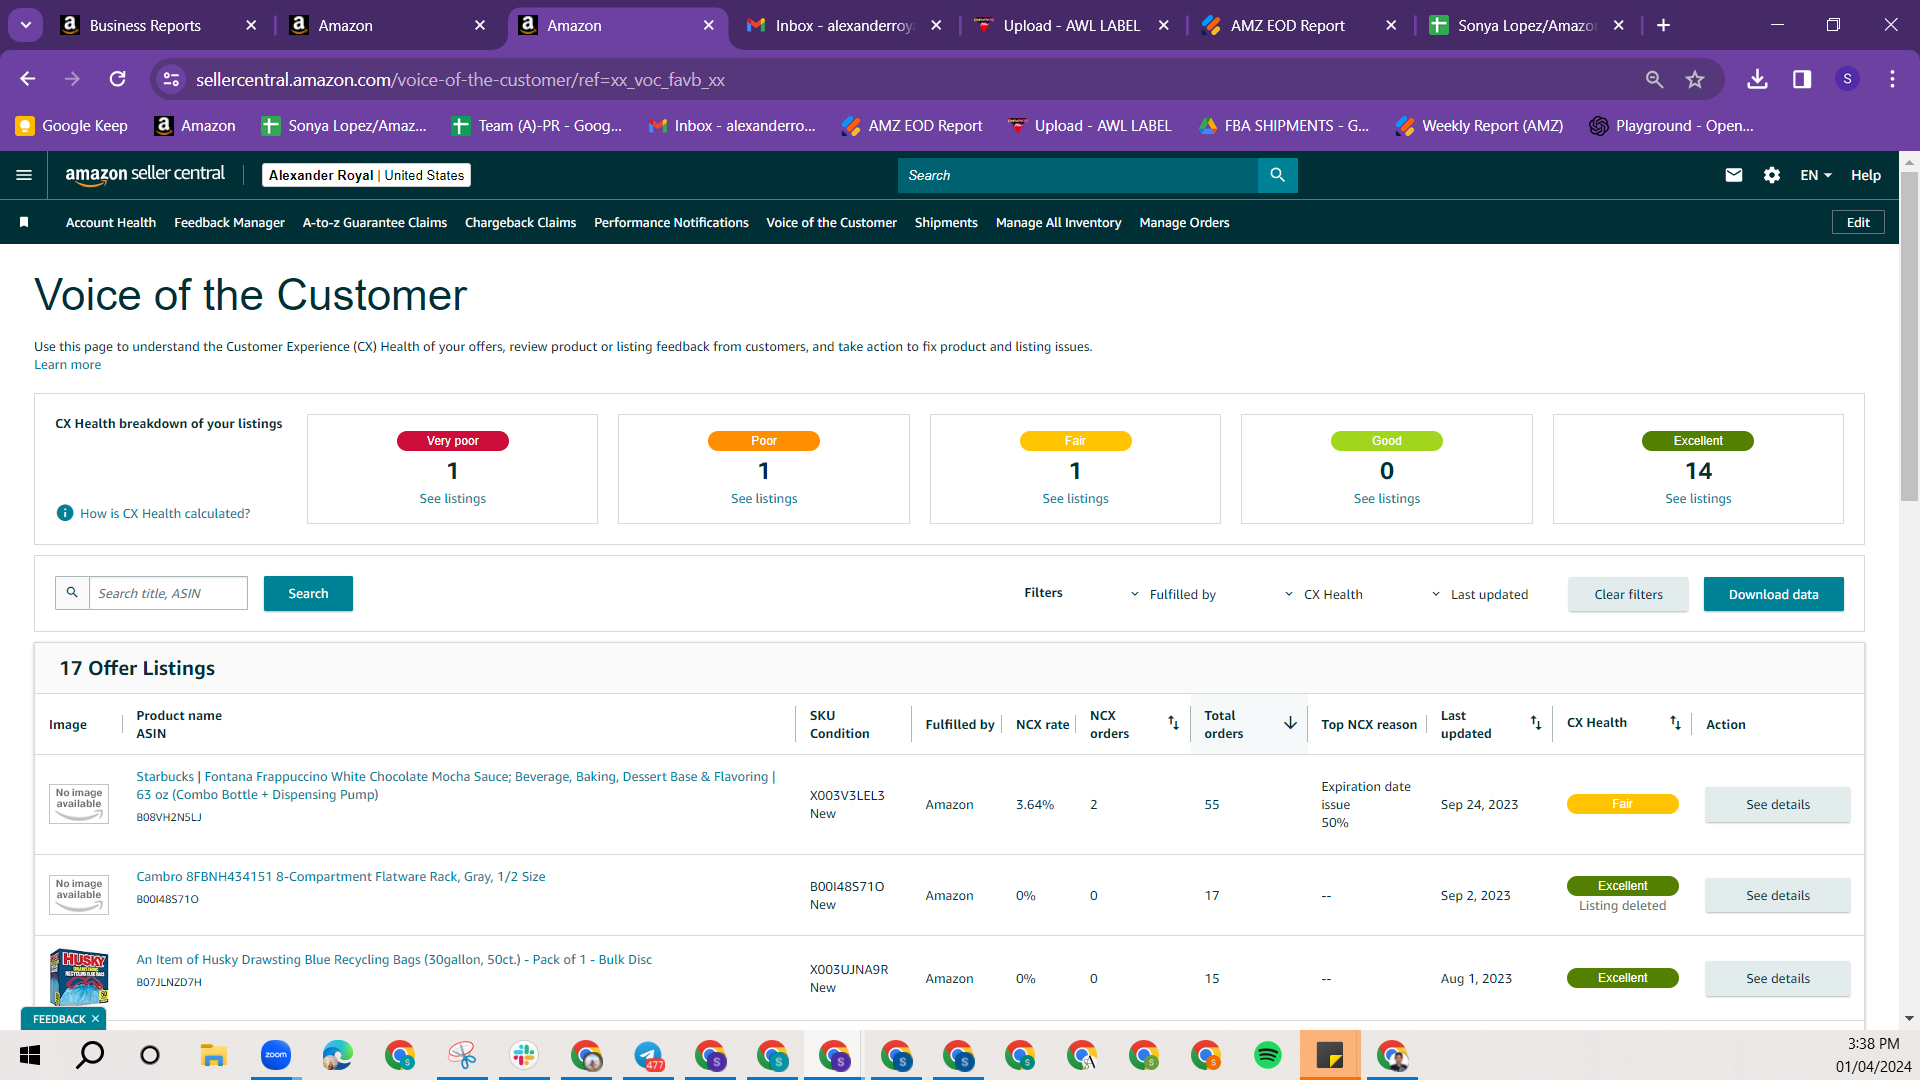See details for Starbucks Fontana listing
Viewport: 1920px width, 1080px height.
coord(1777,804)
